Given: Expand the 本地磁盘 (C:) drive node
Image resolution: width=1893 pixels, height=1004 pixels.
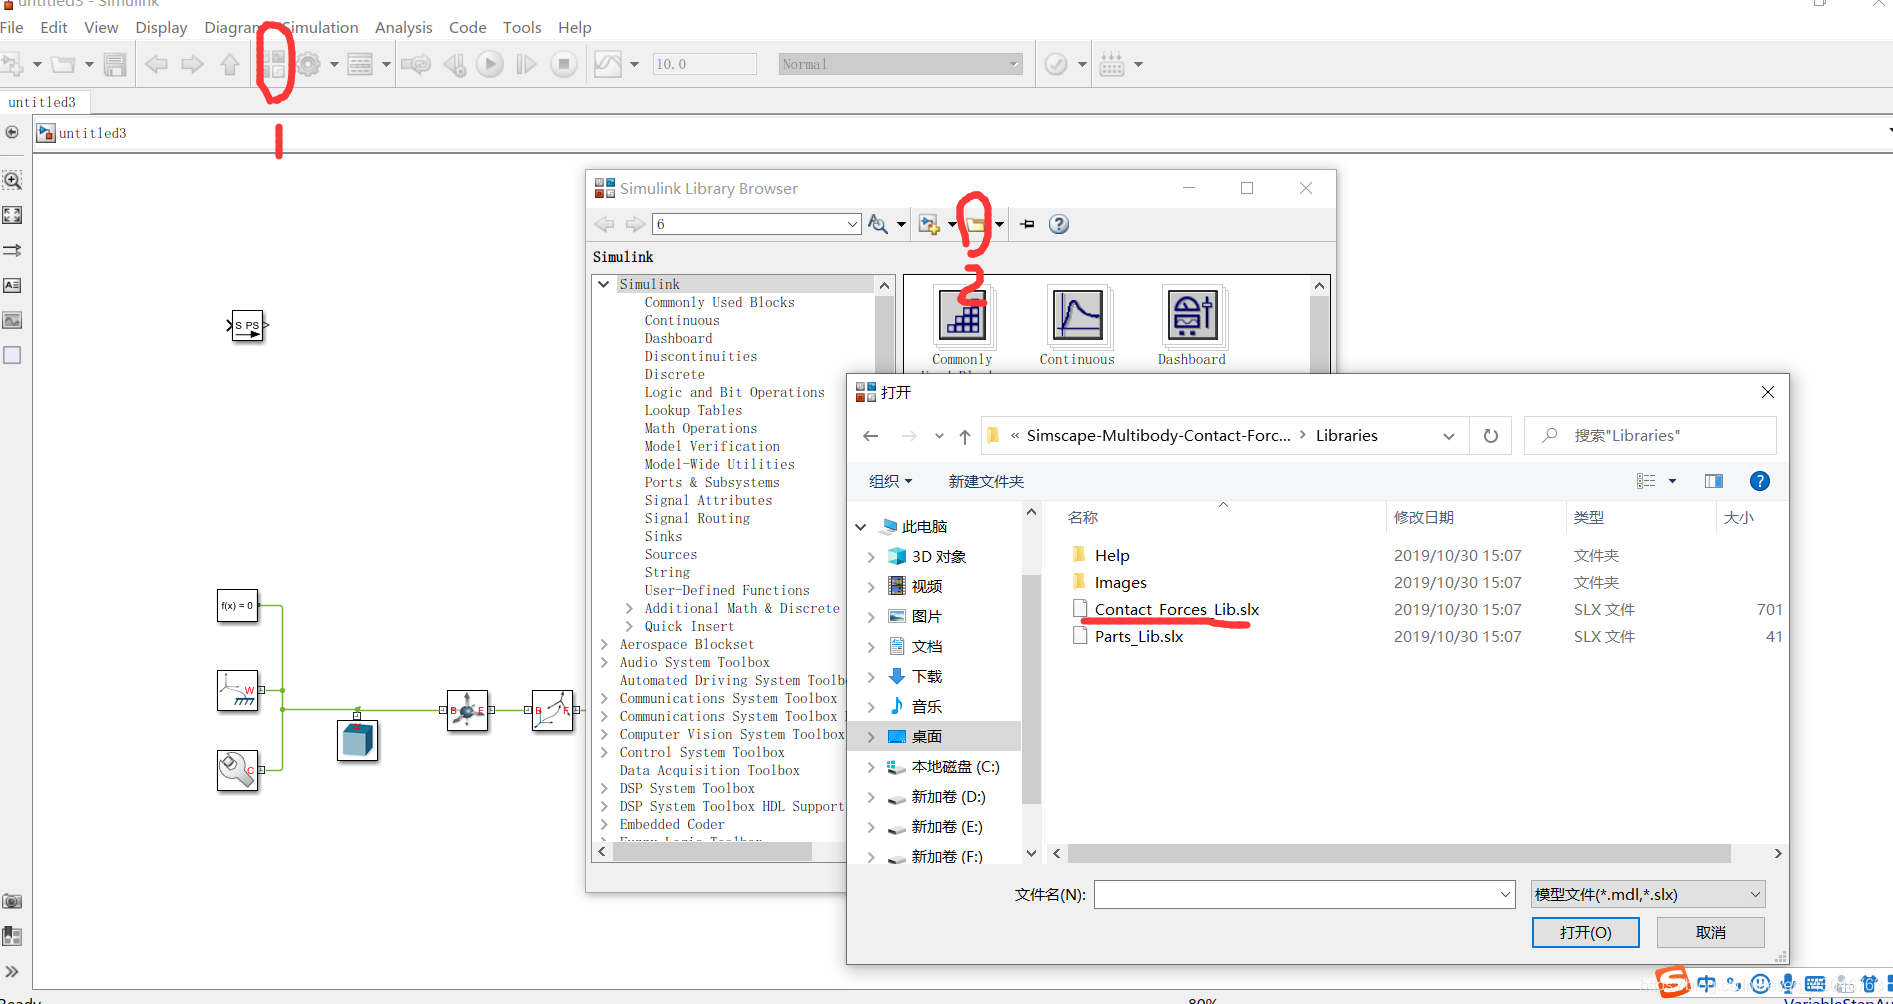Looking at the screenshot, I should tap(871, 767).
